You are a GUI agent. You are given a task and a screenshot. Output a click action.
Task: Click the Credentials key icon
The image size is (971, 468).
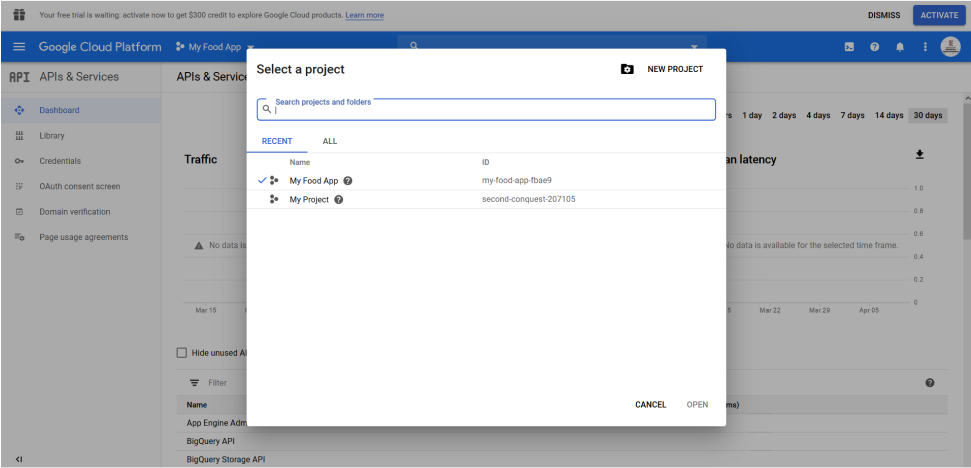coord(19,161)
